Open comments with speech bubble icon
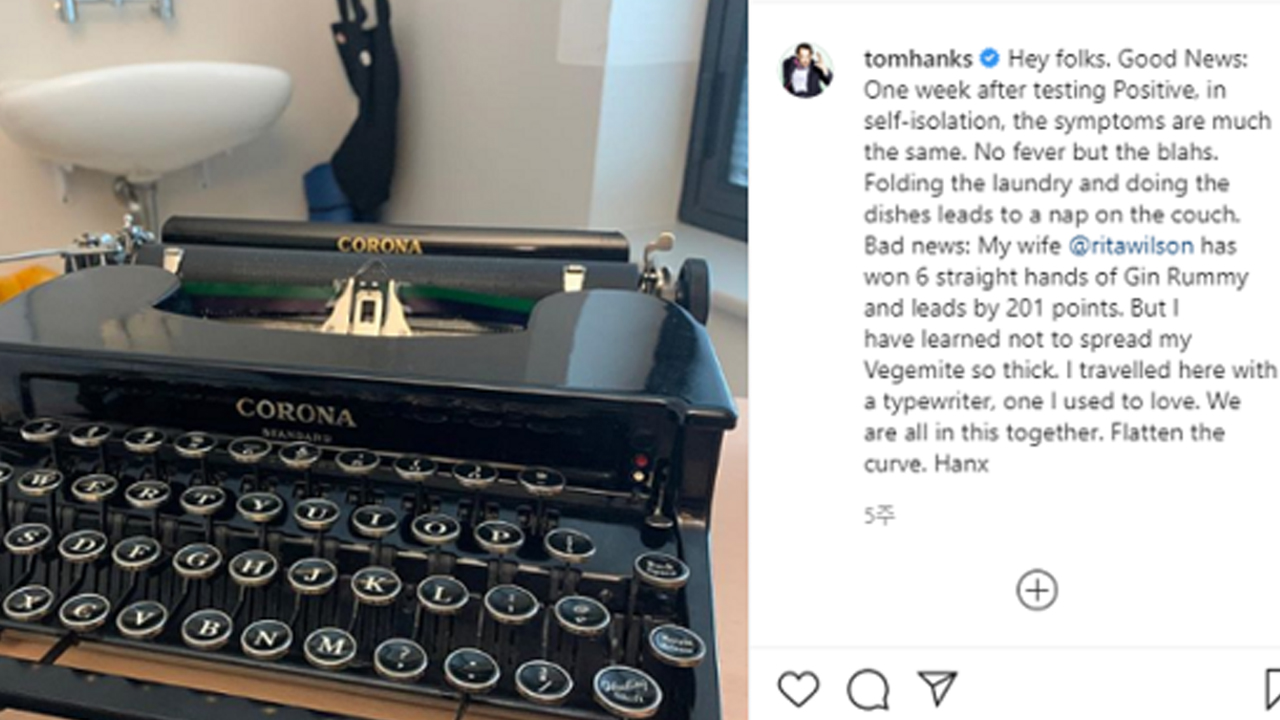Viewport: 1280px width, 720px height. coord(867,689)
